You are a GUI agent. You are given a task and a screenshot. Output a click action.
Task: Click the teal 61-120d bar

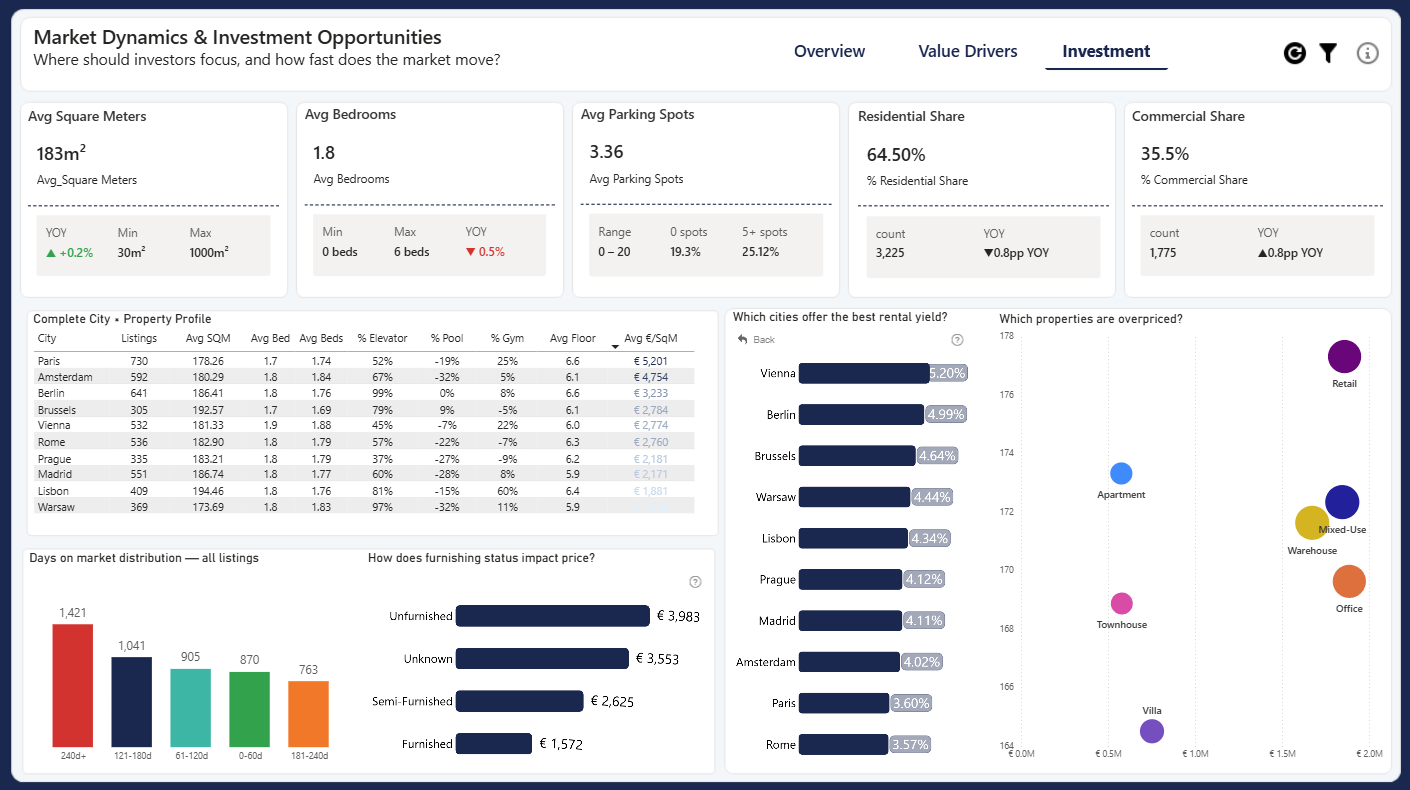click(x=191, y=707)
